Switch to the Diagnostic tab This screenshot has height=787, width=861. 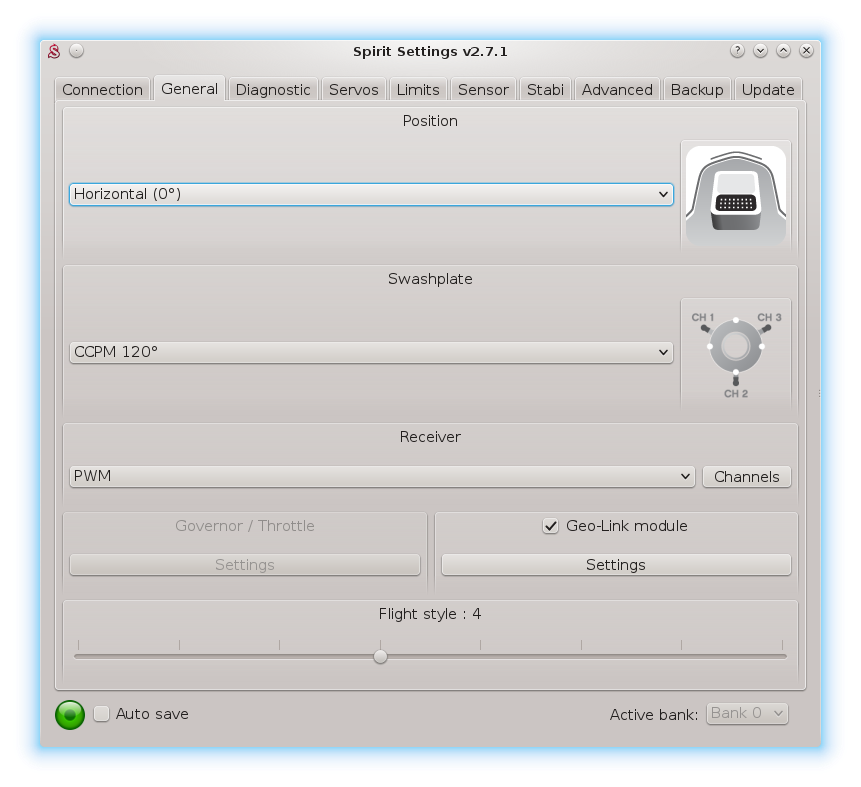(273, 90)
